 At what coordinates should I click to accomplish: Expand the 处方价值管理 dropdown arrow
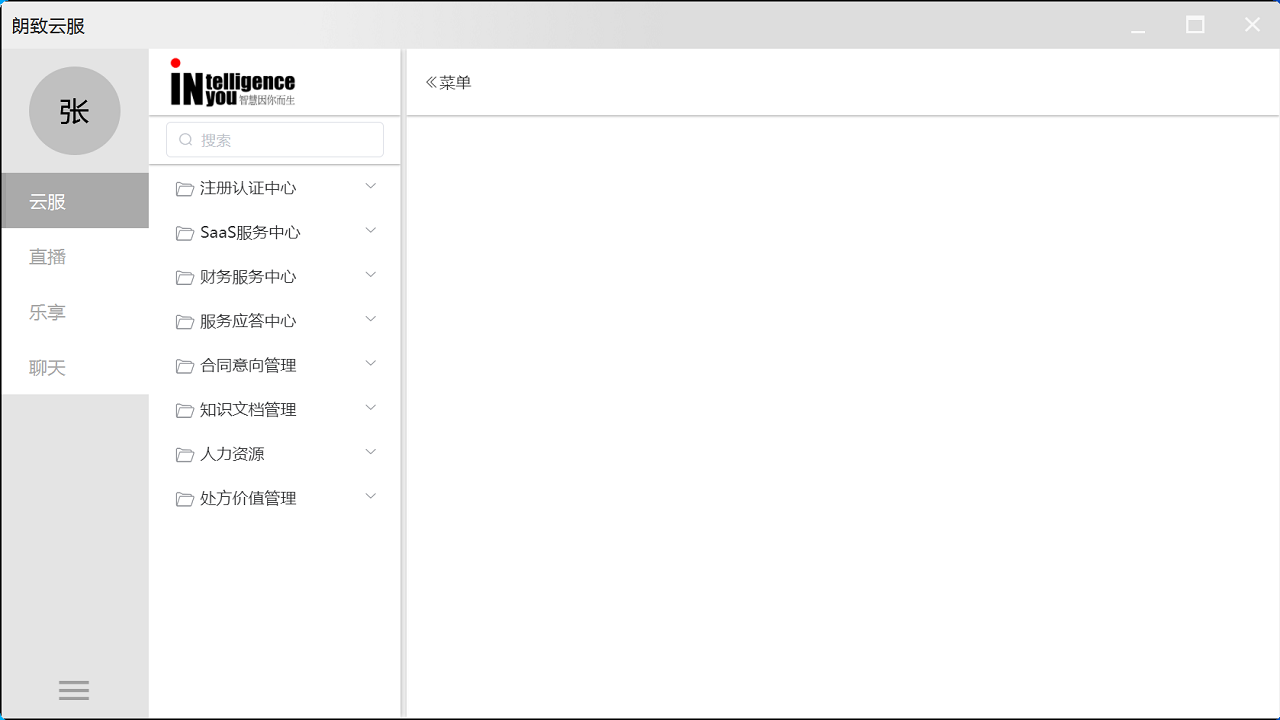click(x=370, y=496)
